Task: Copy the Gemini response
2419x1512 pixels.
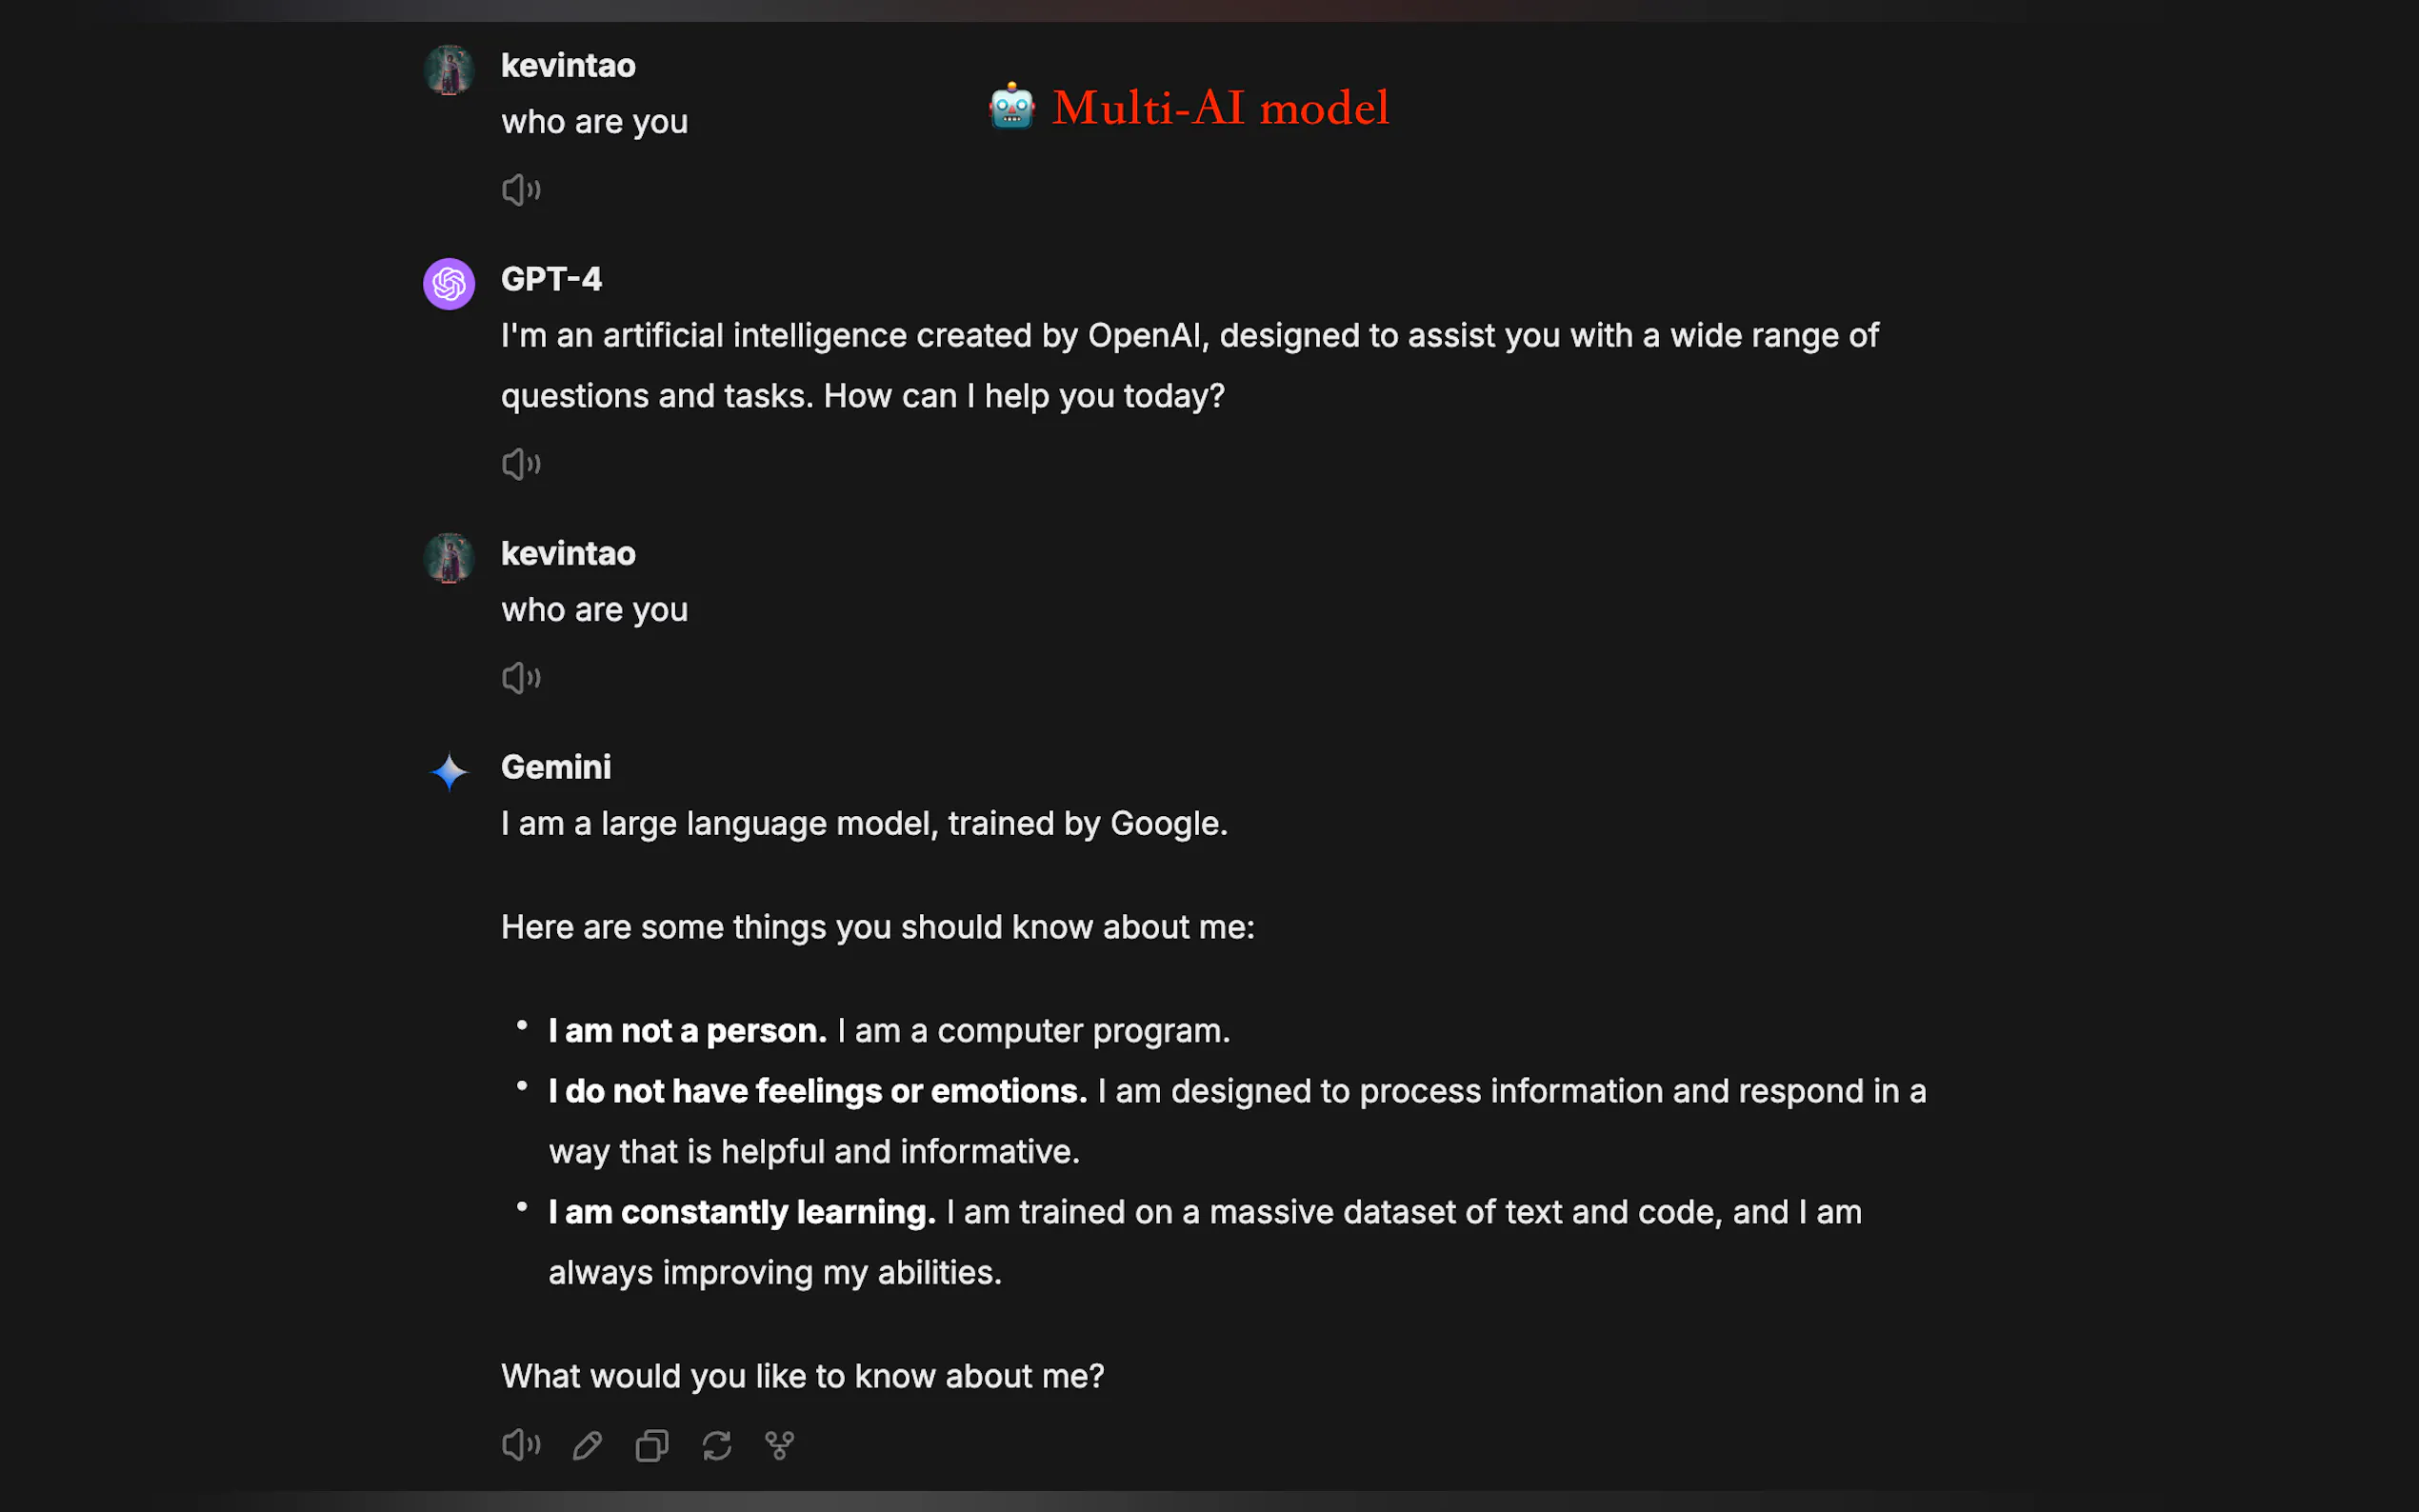Action: (x=652, y=1445)
